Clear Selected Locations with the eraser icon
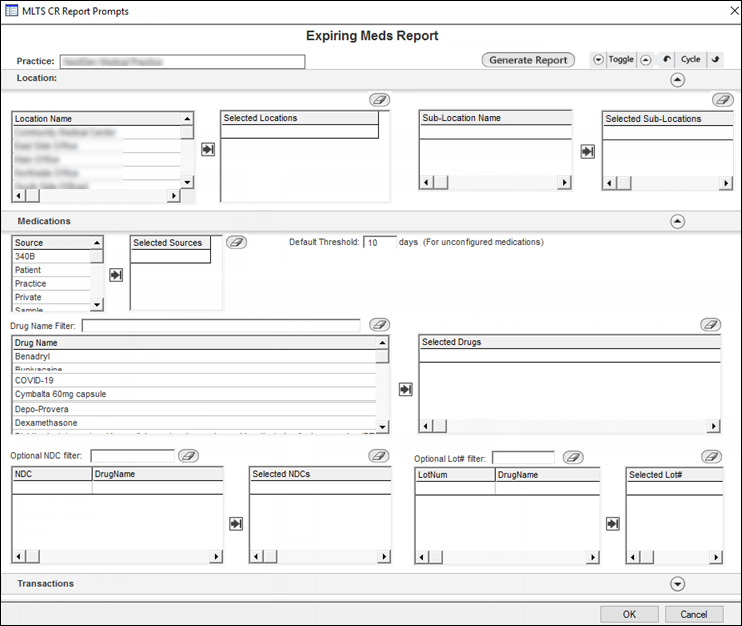 (380, 100)
